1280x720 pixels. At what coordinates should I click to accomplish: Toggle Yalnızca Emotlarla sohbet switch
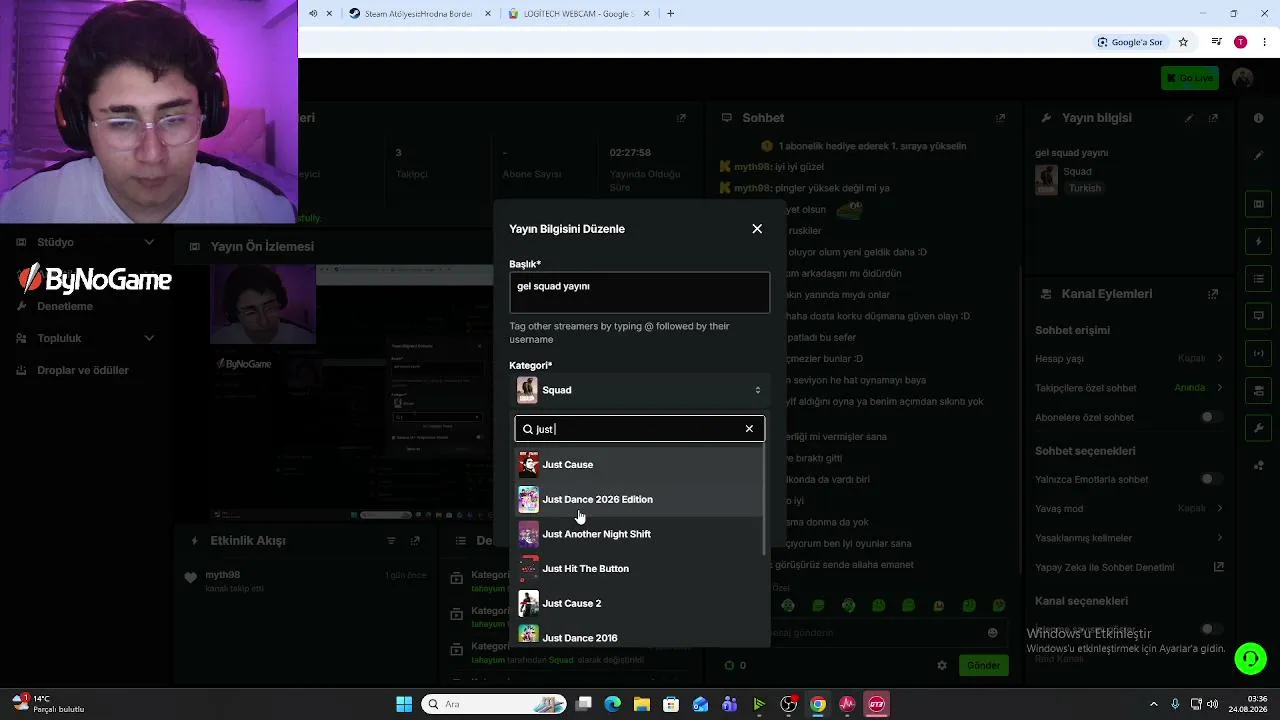click(1212, 479)
